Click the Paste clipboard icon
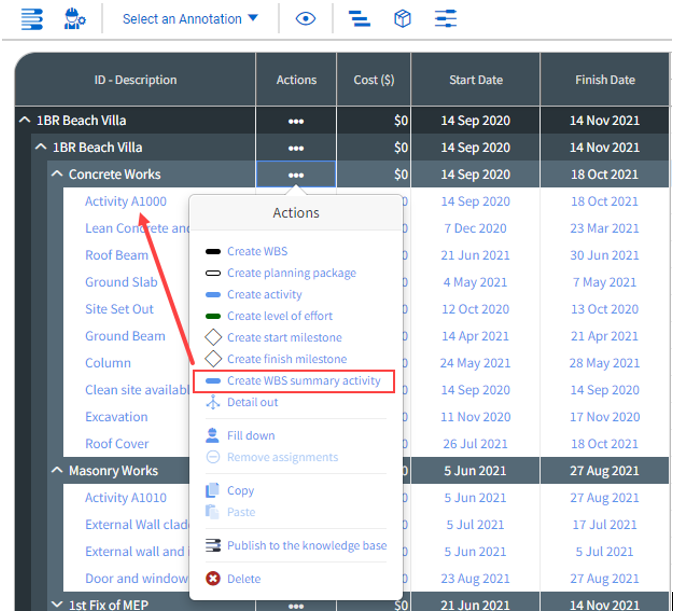 [x=212, y=512]
